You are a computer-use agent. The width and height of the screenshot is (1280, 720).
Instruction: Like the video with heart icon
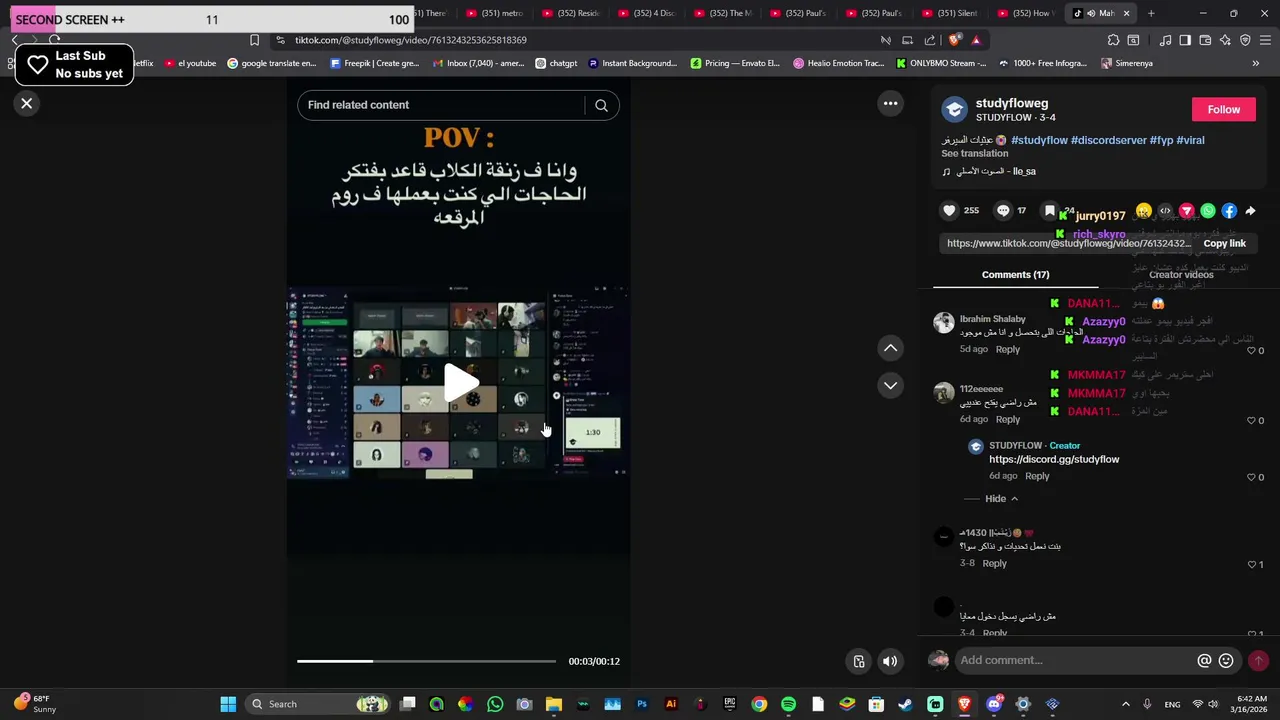[949, 211]
